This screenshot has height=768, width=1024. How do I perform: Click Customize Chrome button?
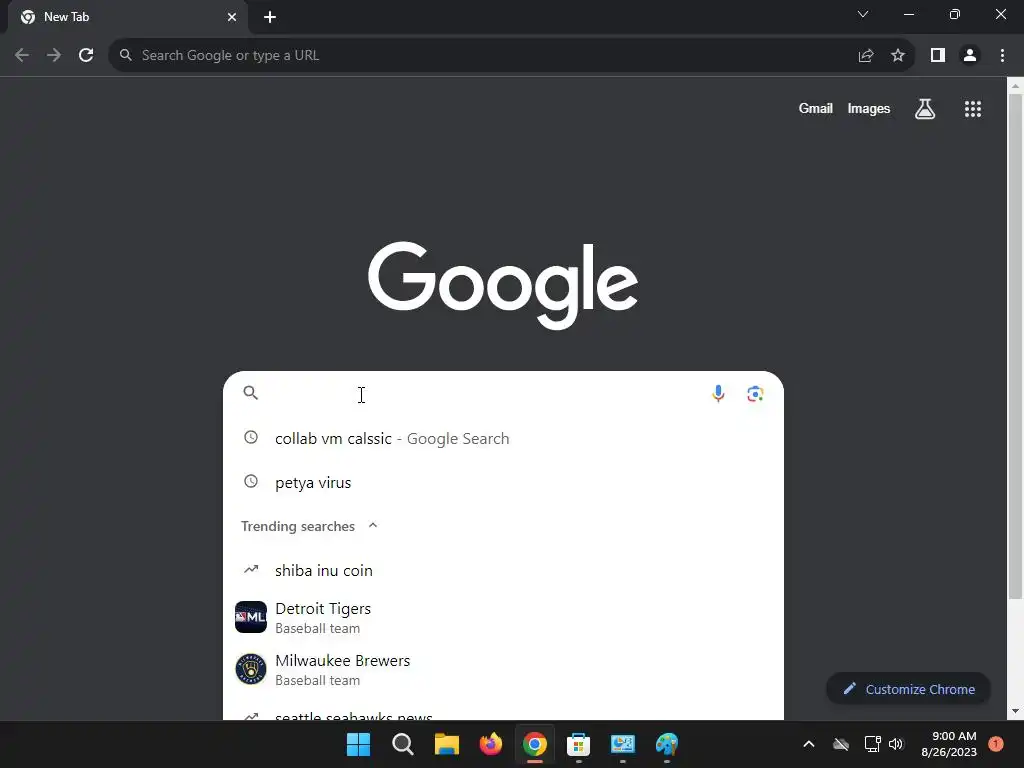[908, 689]
